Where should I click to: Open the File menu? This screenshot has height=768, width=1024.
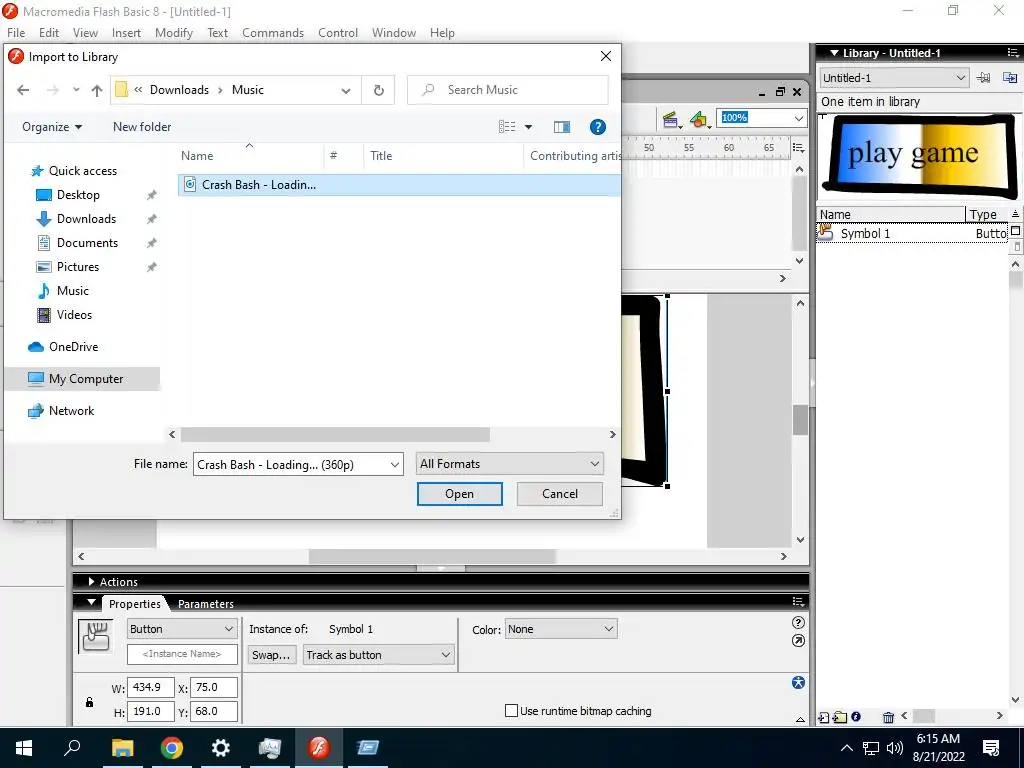(x=16, y=33)
